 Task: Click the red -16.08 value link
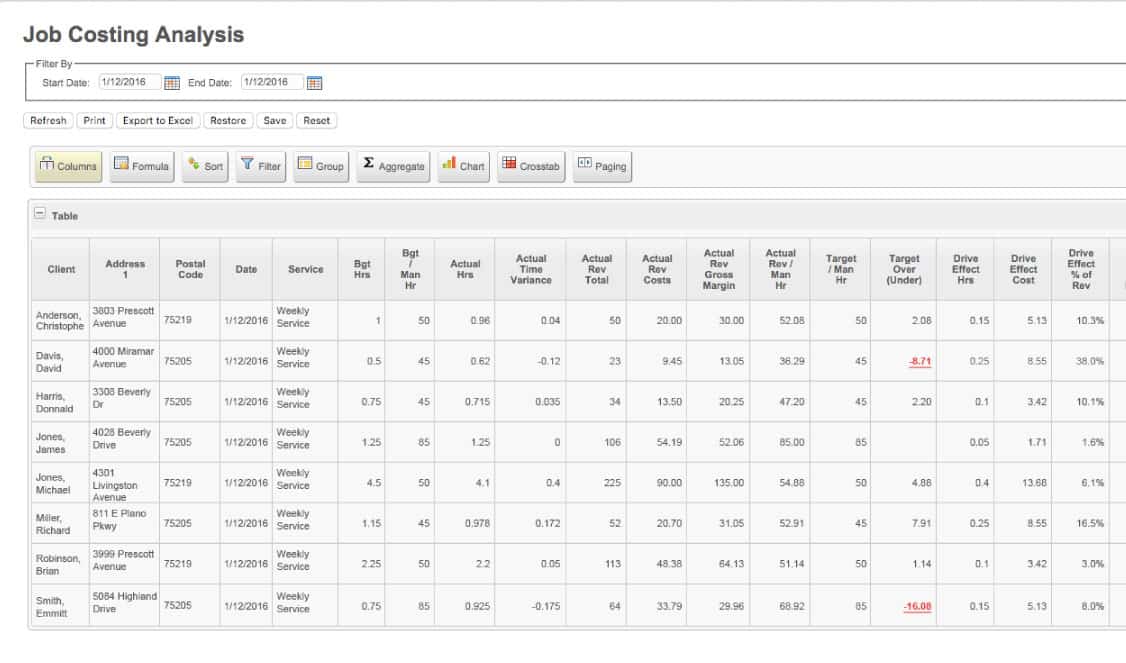pos(917,606)
